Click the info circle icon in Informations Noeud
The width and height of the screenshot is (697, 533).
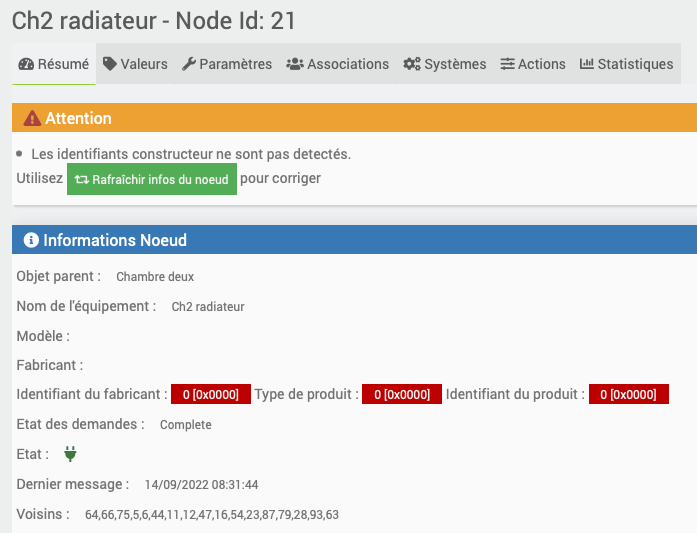tap(31, 241)
